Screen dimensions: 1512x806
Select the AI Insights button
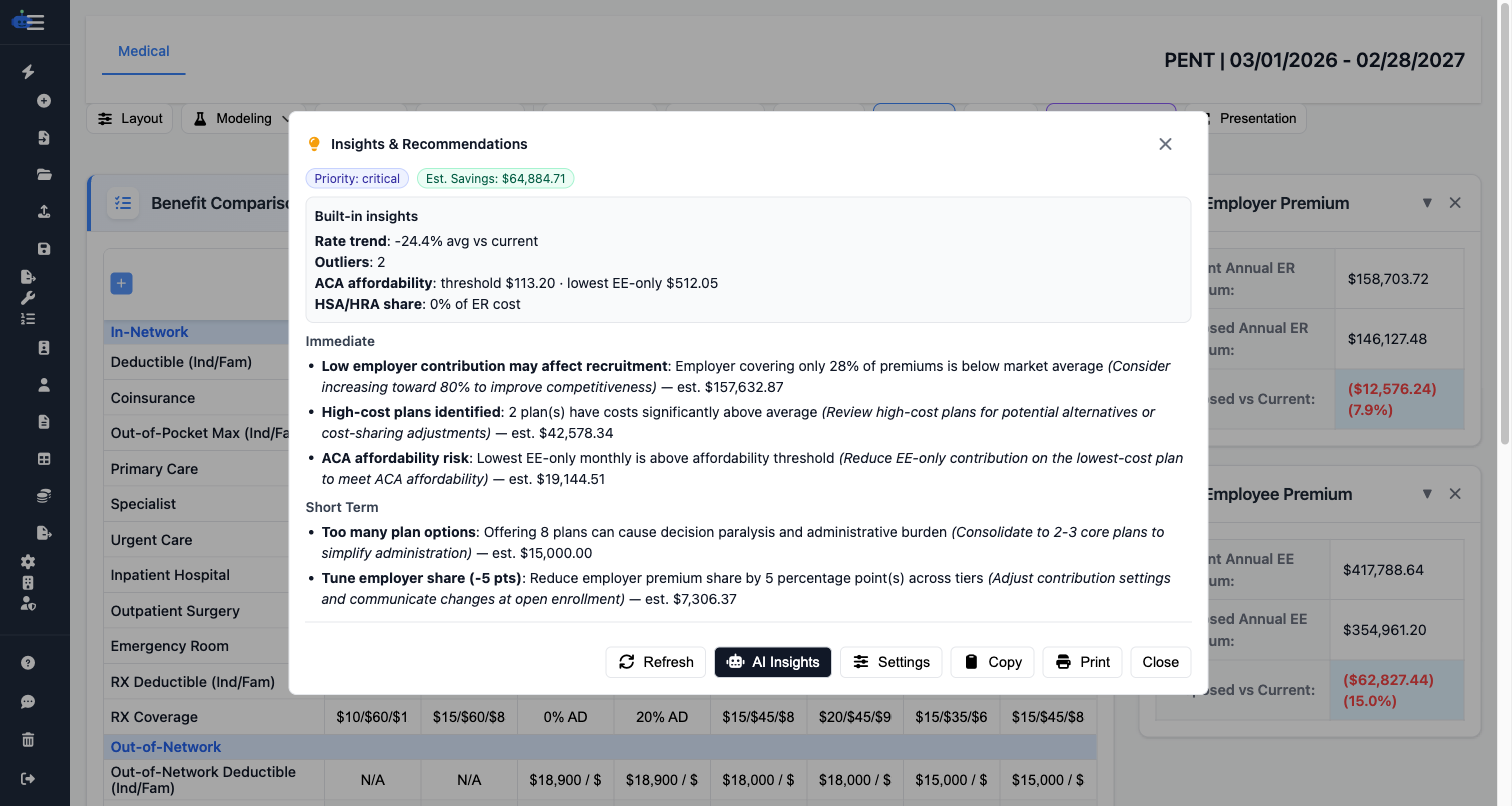(773, 662)
